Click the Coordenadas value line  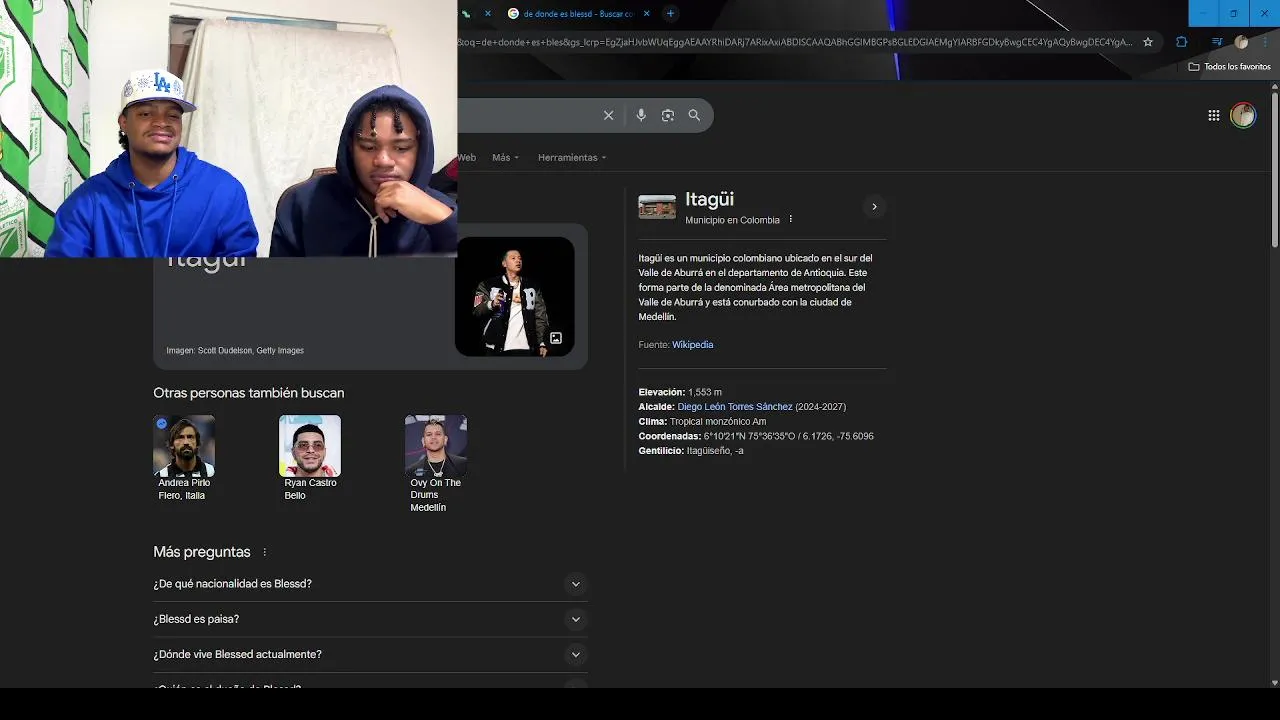(x=756, y=436)
